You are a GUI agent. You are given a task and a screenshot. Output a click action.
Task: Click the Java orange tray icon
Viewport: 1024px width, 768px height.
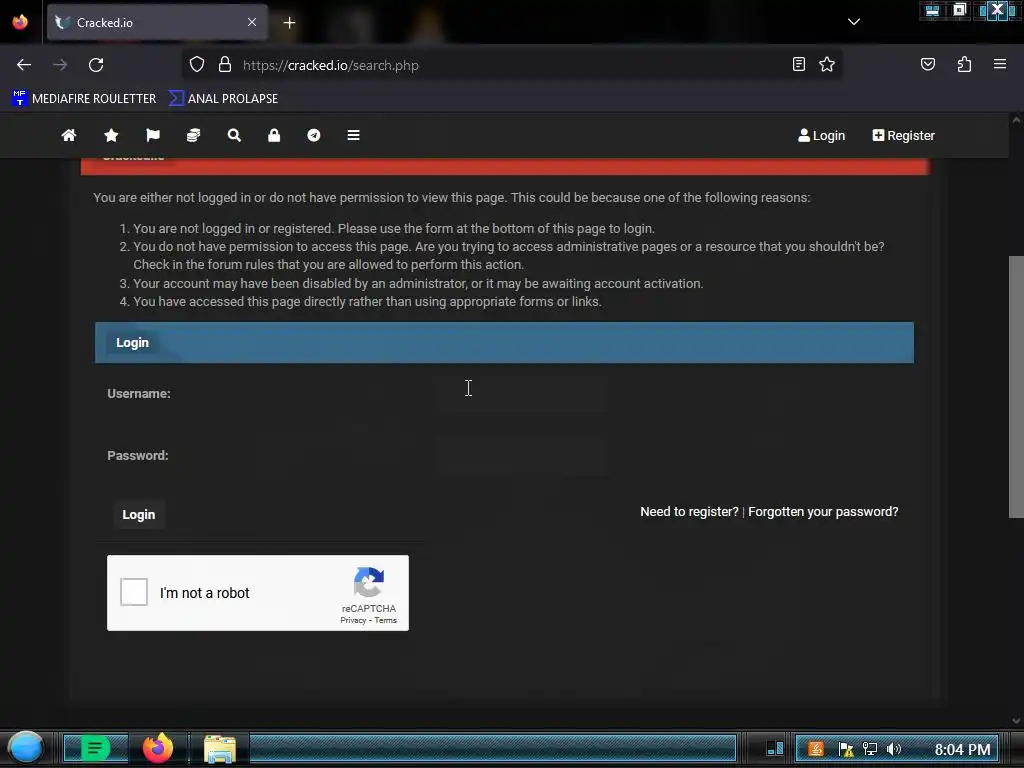(x=816, y=749)
